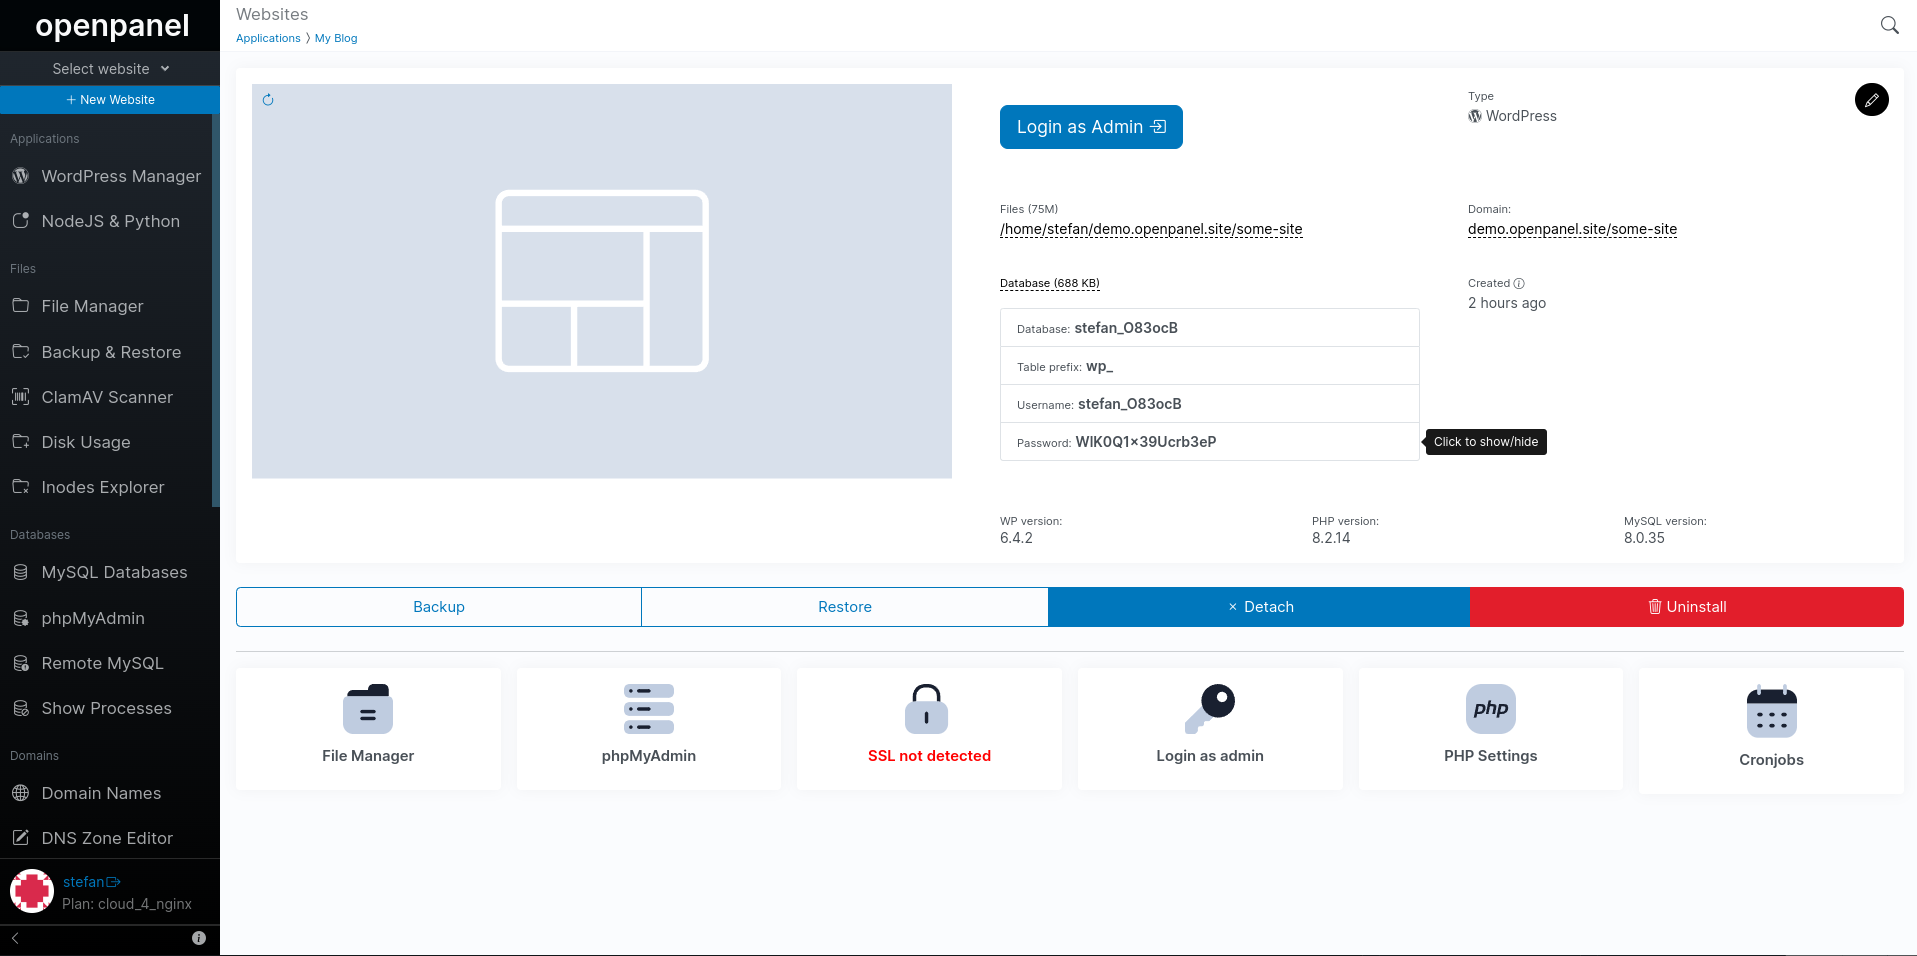The image size is (1917, 956).
Task: Click the database name stefan_O83ocB
Action: tap(1126, 328)
